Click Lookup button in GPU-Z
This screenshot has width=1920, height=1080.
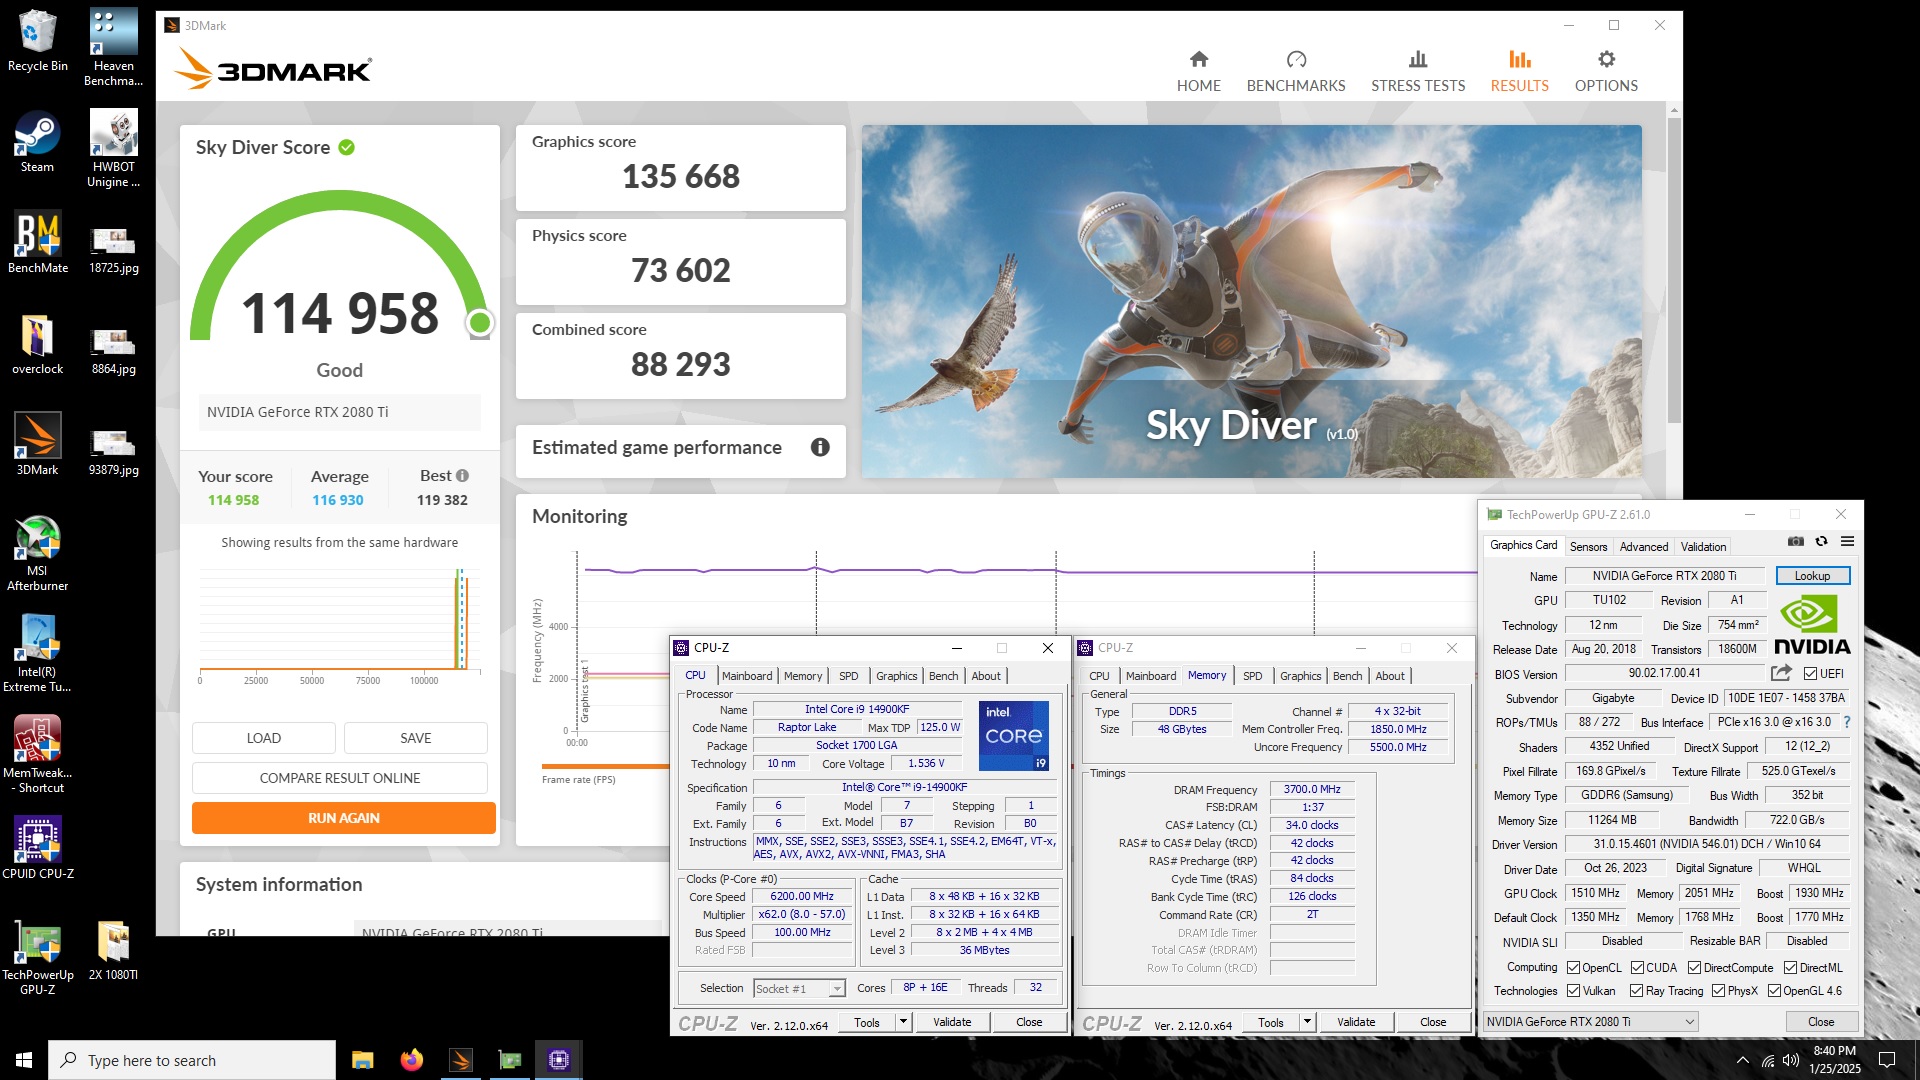(1812, 576)
